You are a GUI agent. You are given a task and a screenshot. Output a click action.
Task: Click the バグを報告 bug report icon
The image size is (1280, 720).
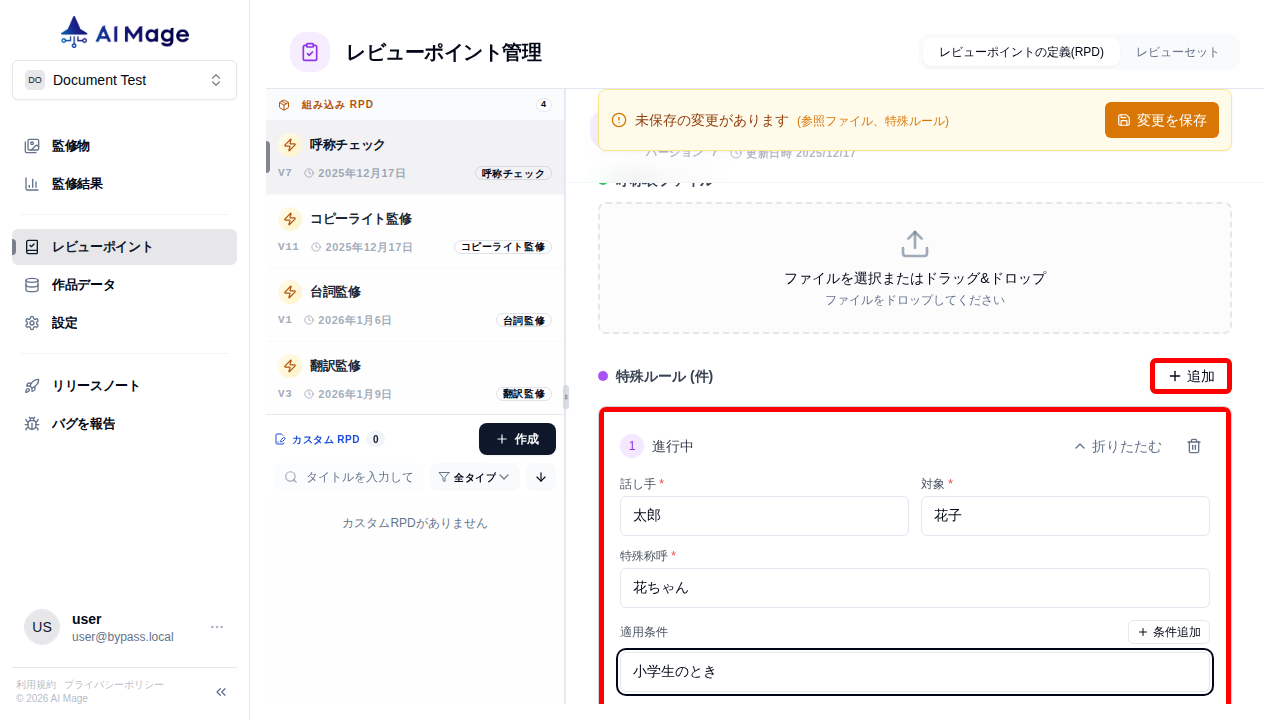point(31,423)
